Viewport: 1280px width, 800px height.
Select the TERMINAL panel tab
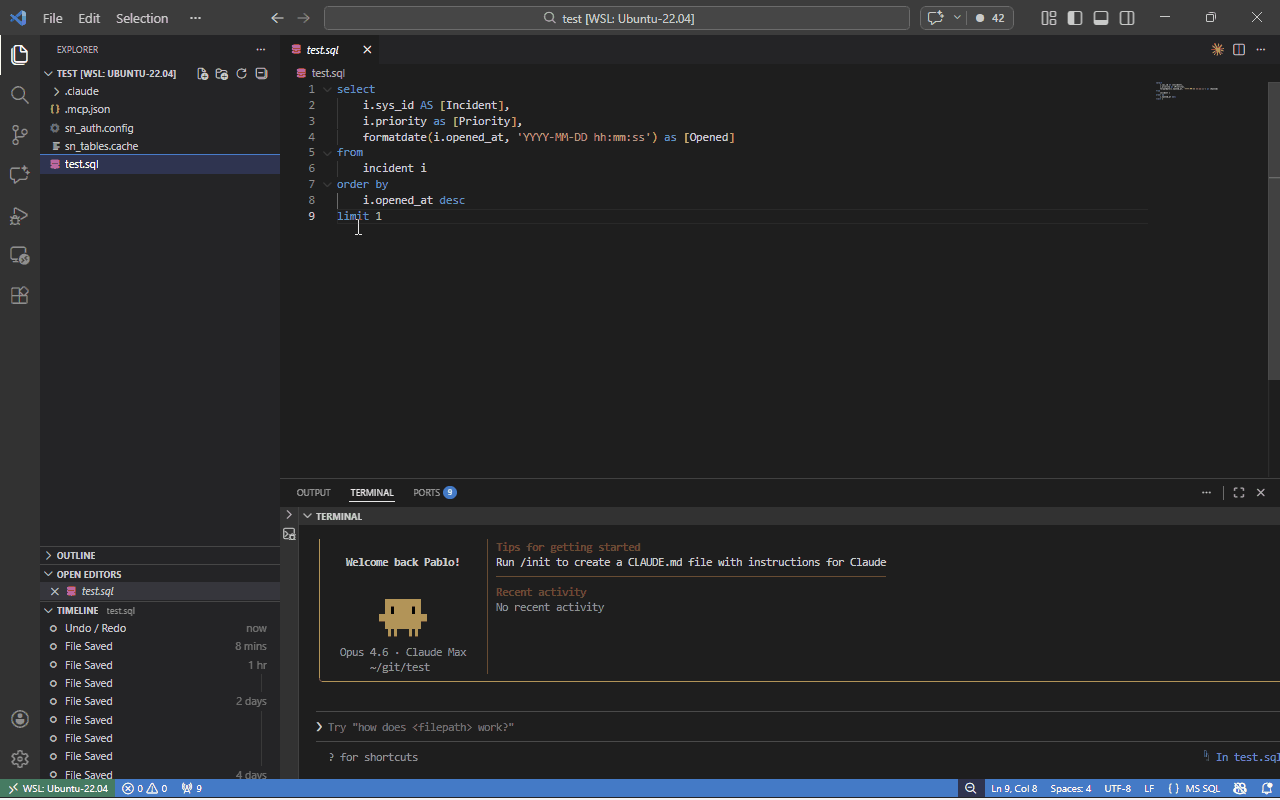click(372, 492)
